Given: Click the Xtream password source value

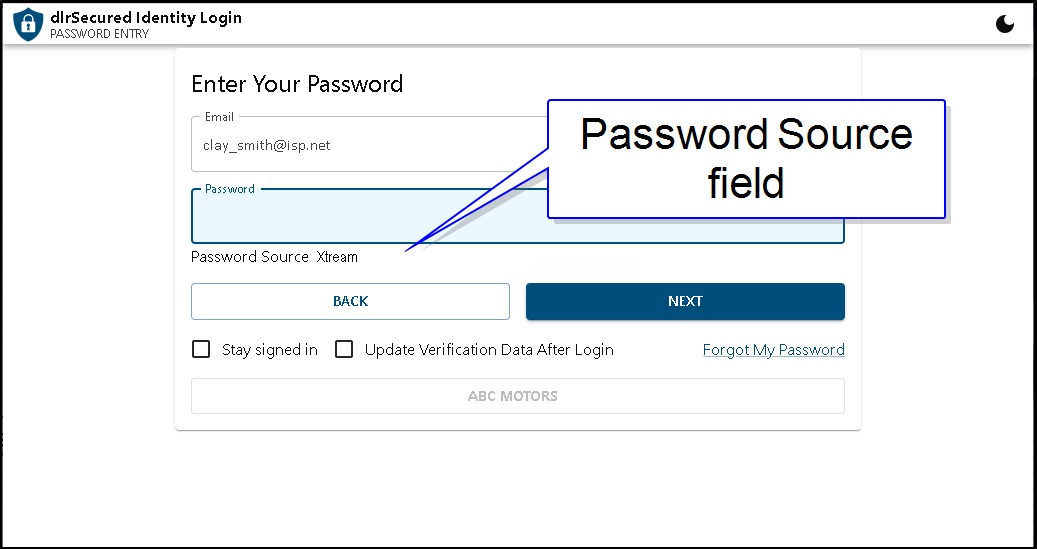Looking at the screenshot, I should coord(337,257).
